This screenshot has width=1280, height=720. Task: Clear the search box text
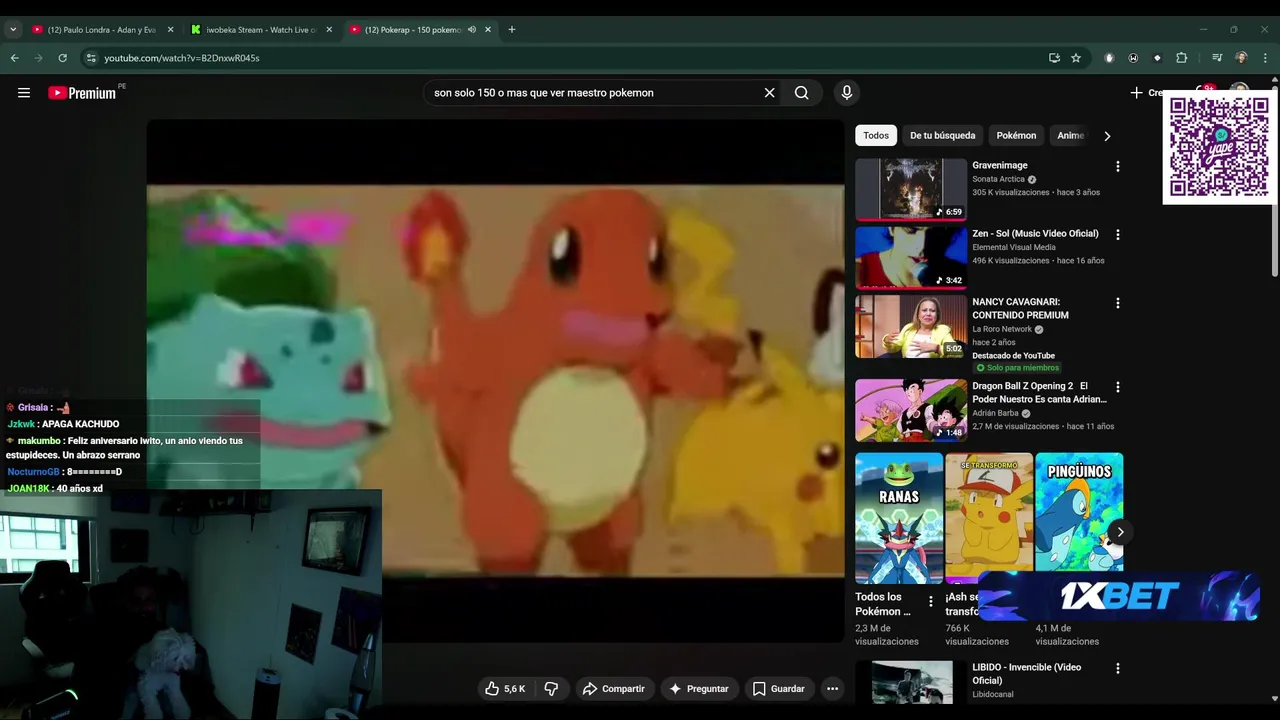click(770, 93)
